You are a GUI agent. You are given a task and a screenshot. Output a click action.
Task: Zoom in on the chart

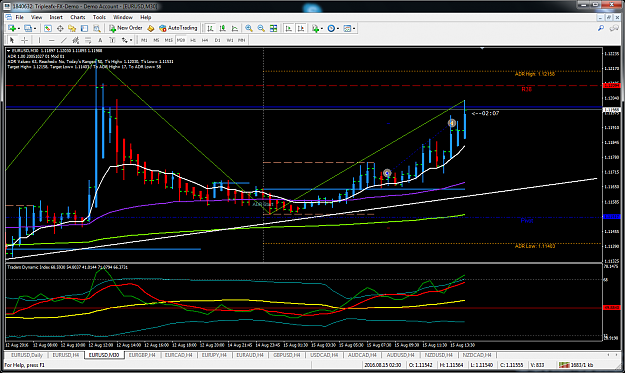(x=249, y=28)
